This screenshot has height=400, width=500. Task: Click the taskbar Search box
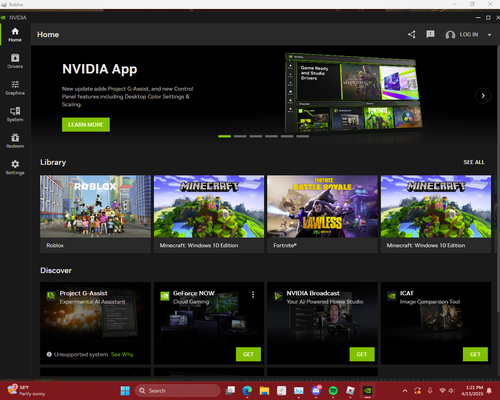178,391
